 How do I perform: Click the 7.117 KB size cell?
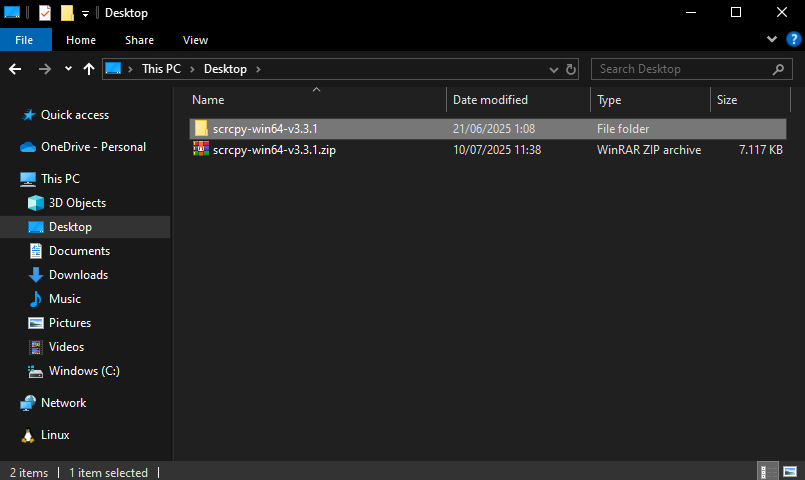[760, 150]
